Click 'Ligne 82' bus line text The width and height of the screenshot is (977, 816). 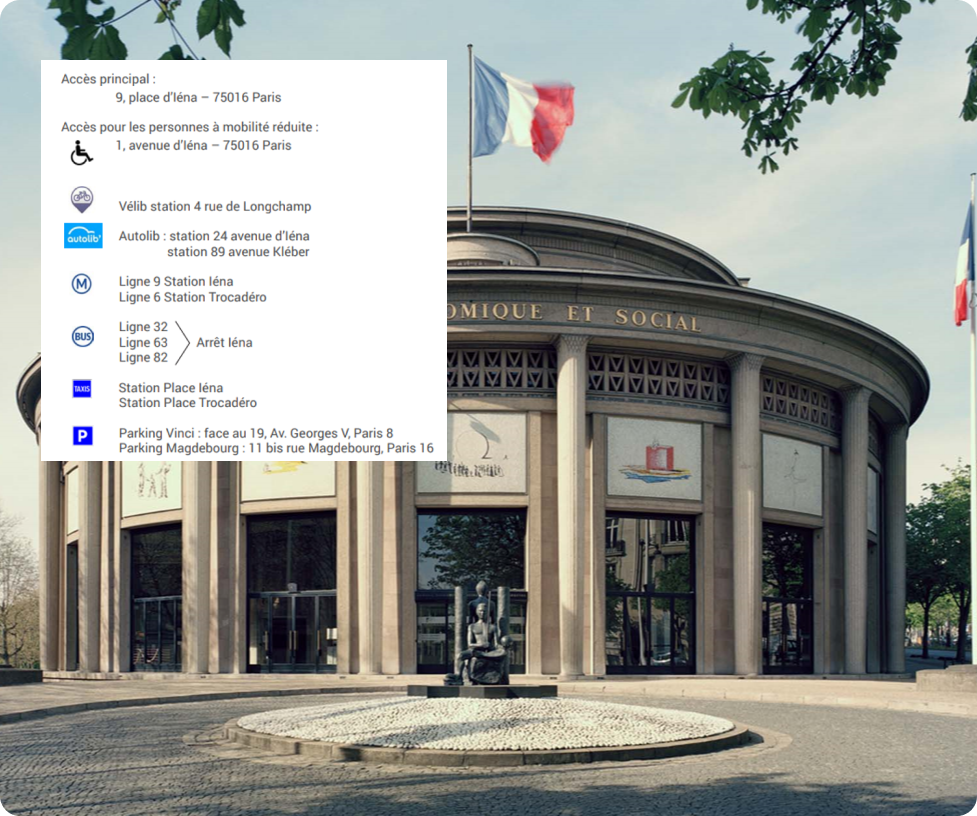tap(143, 358)
